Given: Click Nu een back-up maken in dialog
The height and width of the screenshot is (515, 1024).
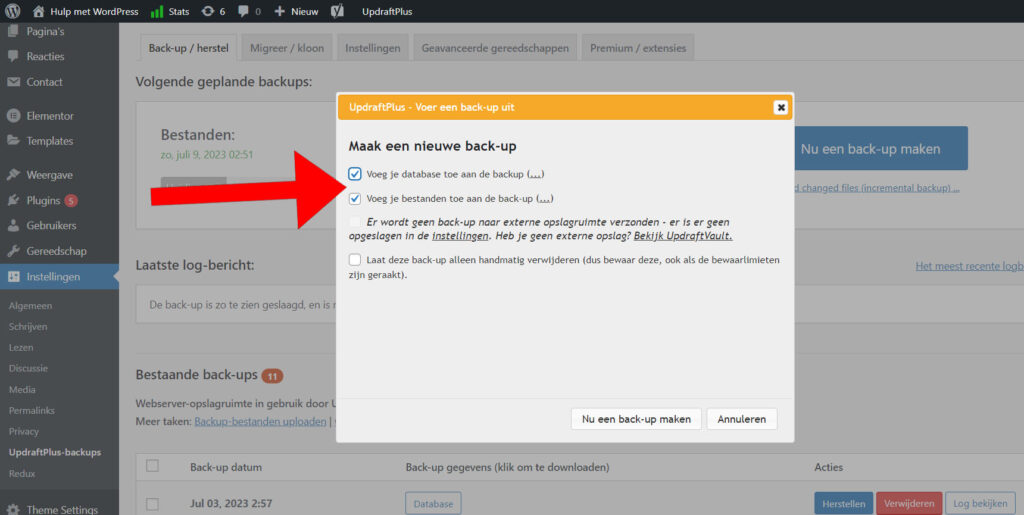Looking at the screenshot, I should (636, 419).
